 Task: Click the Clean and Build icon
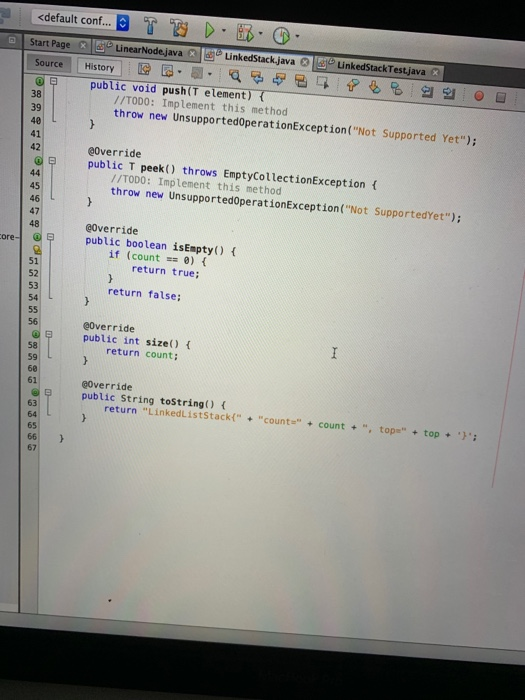coord(179,29)
